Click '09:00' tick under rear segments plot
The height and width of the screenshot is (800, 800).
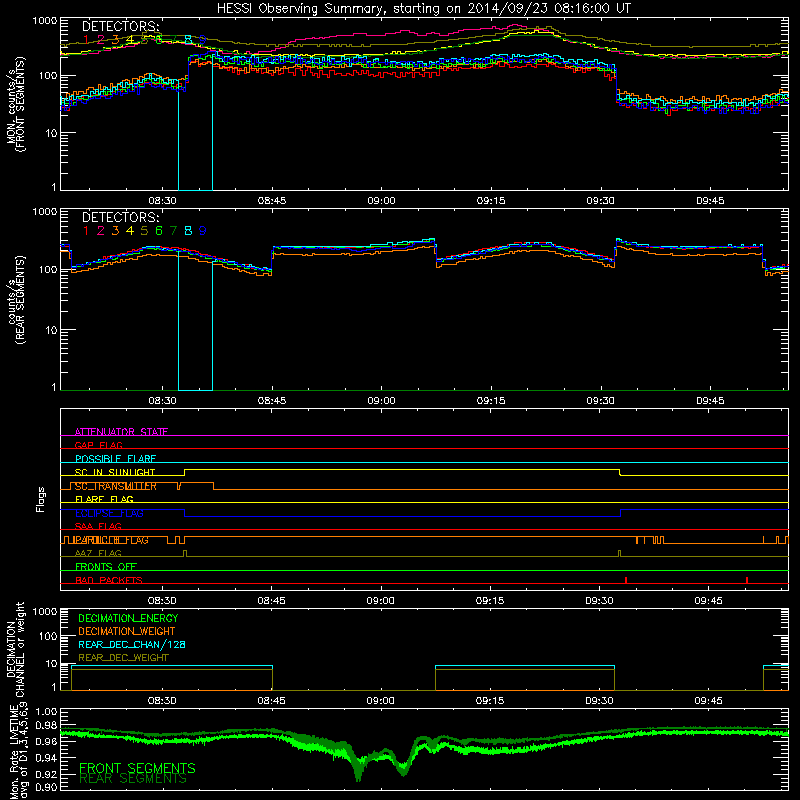[x=382, y=401]
